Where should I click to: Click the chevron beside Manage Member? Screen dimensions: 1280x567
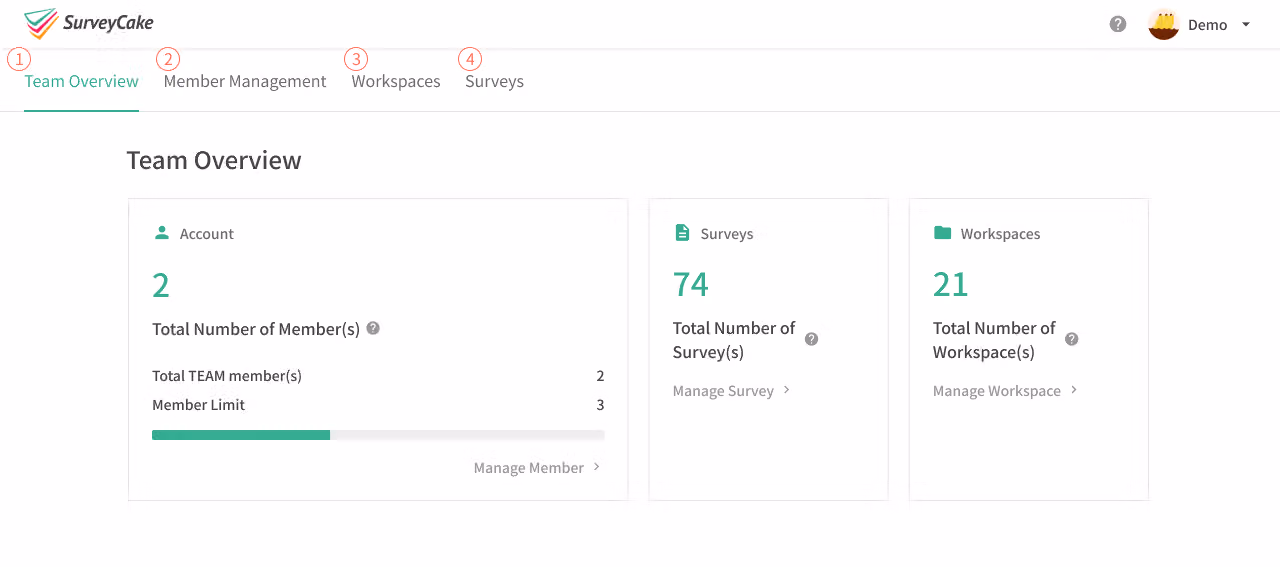click(x=597, y=467)
